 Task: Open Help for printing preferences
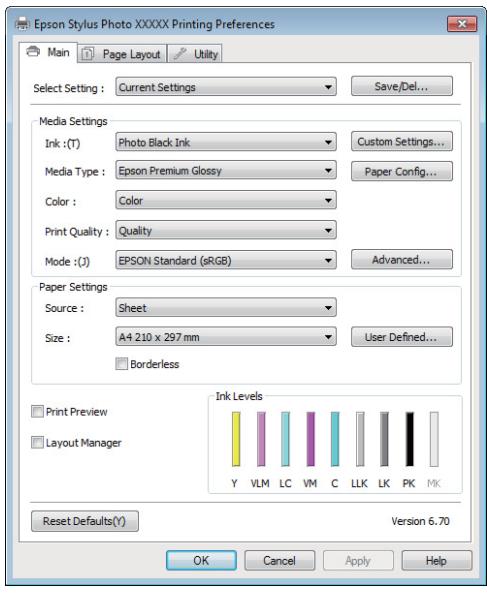(437, 560)
